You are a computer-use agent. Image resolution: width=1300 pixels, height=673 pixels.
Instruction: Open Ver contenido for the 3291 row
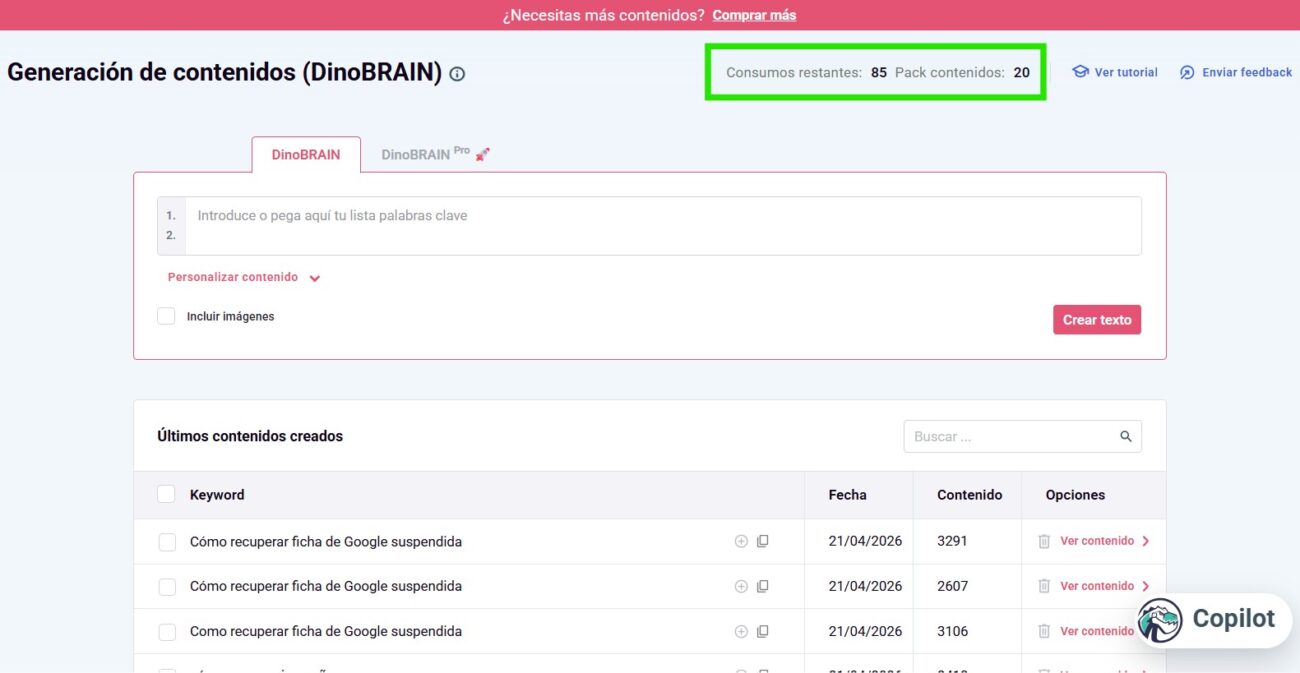tap(1105, 541)
